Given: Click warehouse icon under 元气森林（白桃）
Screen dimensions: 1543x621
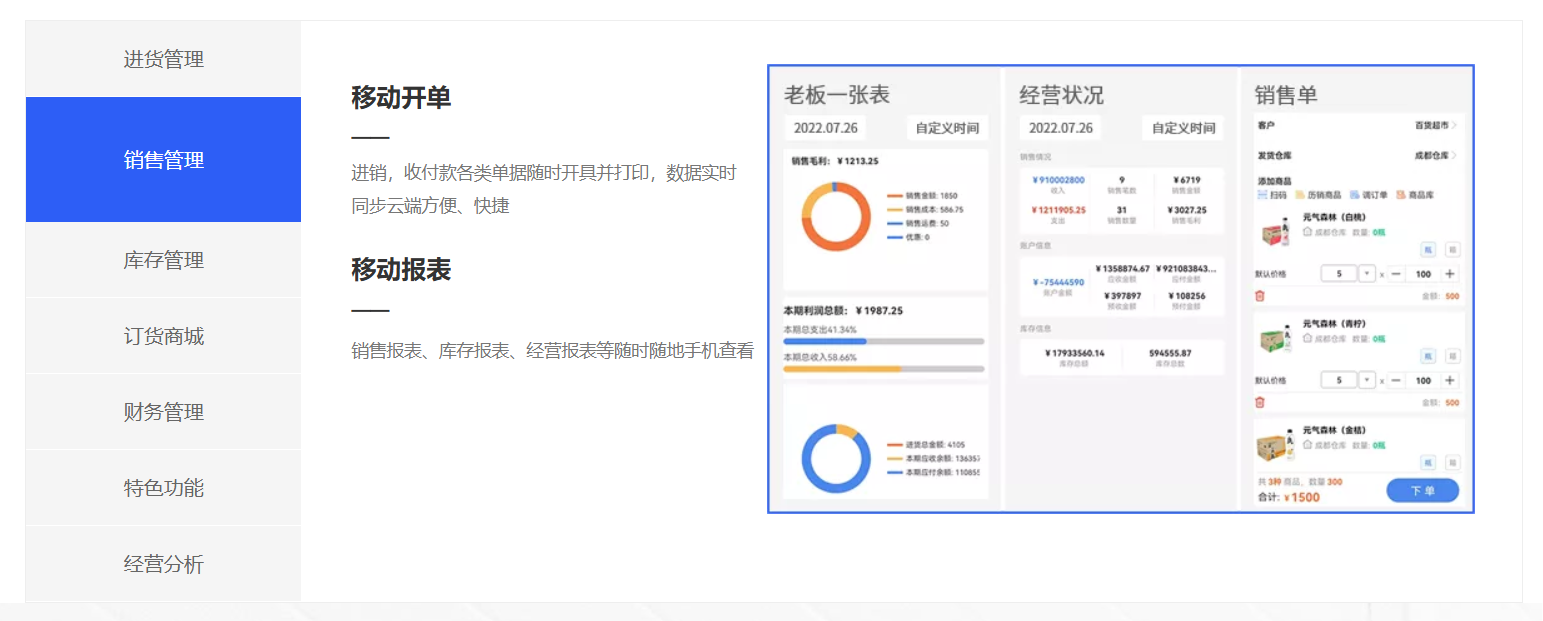Looking at the screenshot, I should (x=1307, y=231).
